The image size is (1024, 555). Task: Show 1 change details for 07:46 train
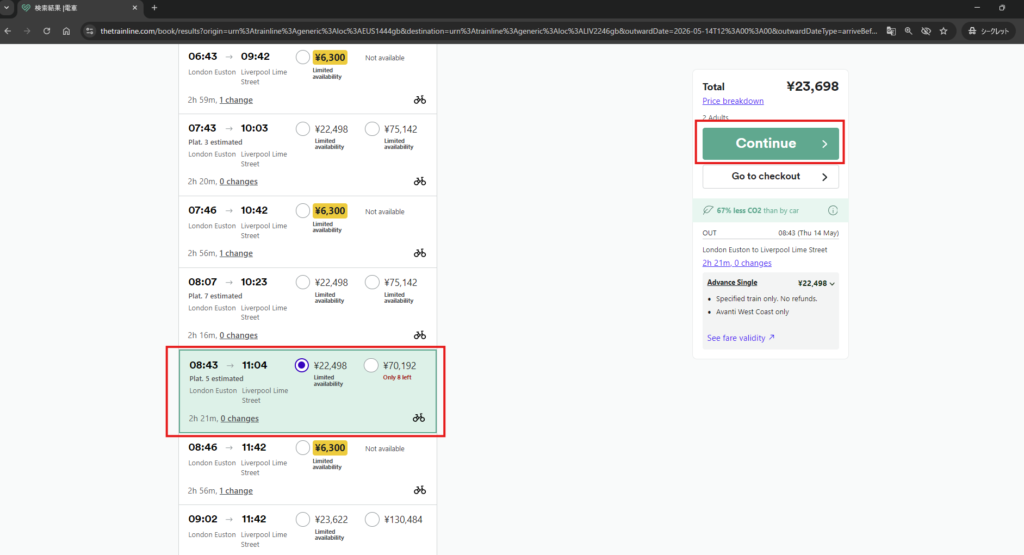point(236,253)
